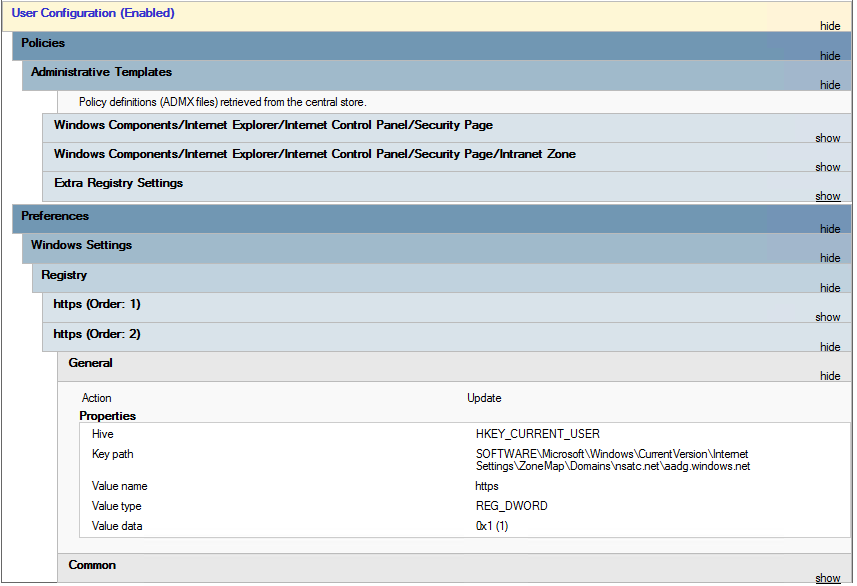Viewport: 857px width, 586px height.
Task: Click the User Configuration (Enabled) heading
Action: click(93, 13)
